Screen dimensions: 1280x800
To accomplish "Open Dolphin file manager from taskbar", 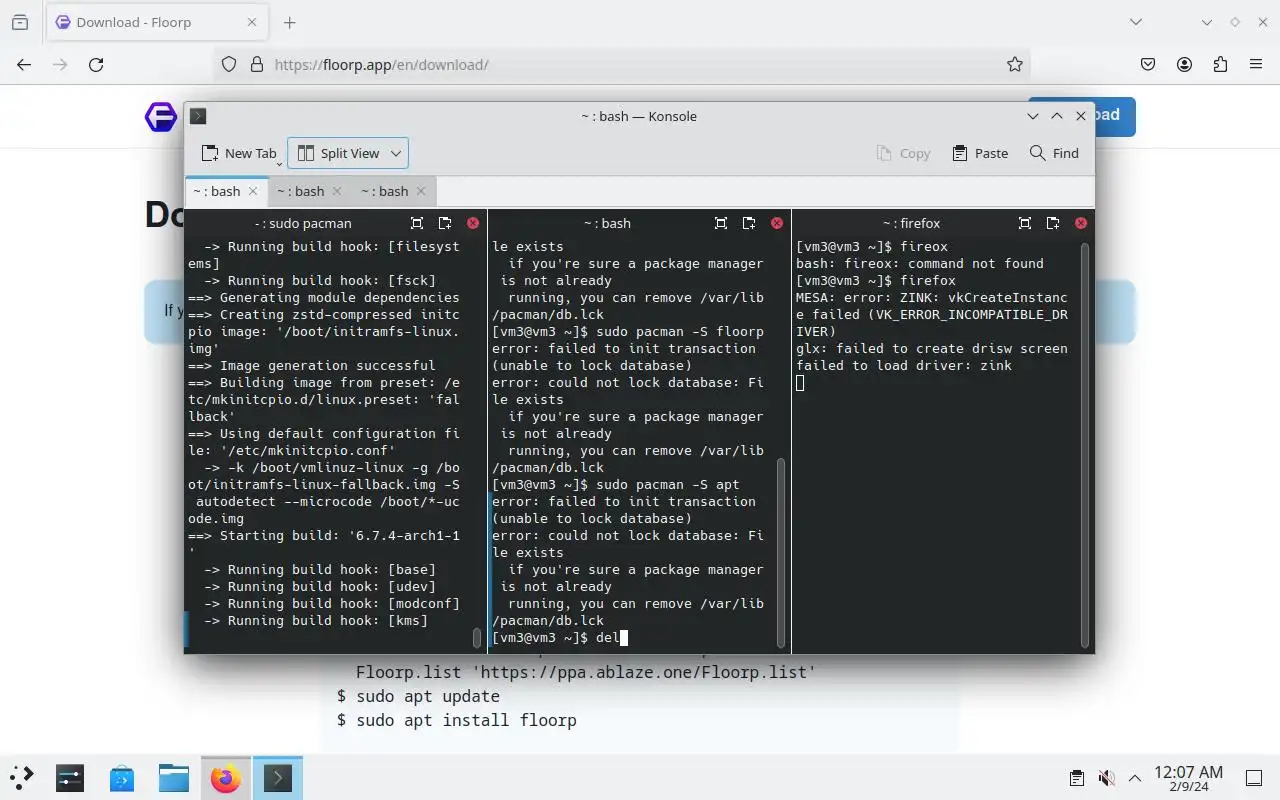I will pyautogui.click(x=174, y=777).
